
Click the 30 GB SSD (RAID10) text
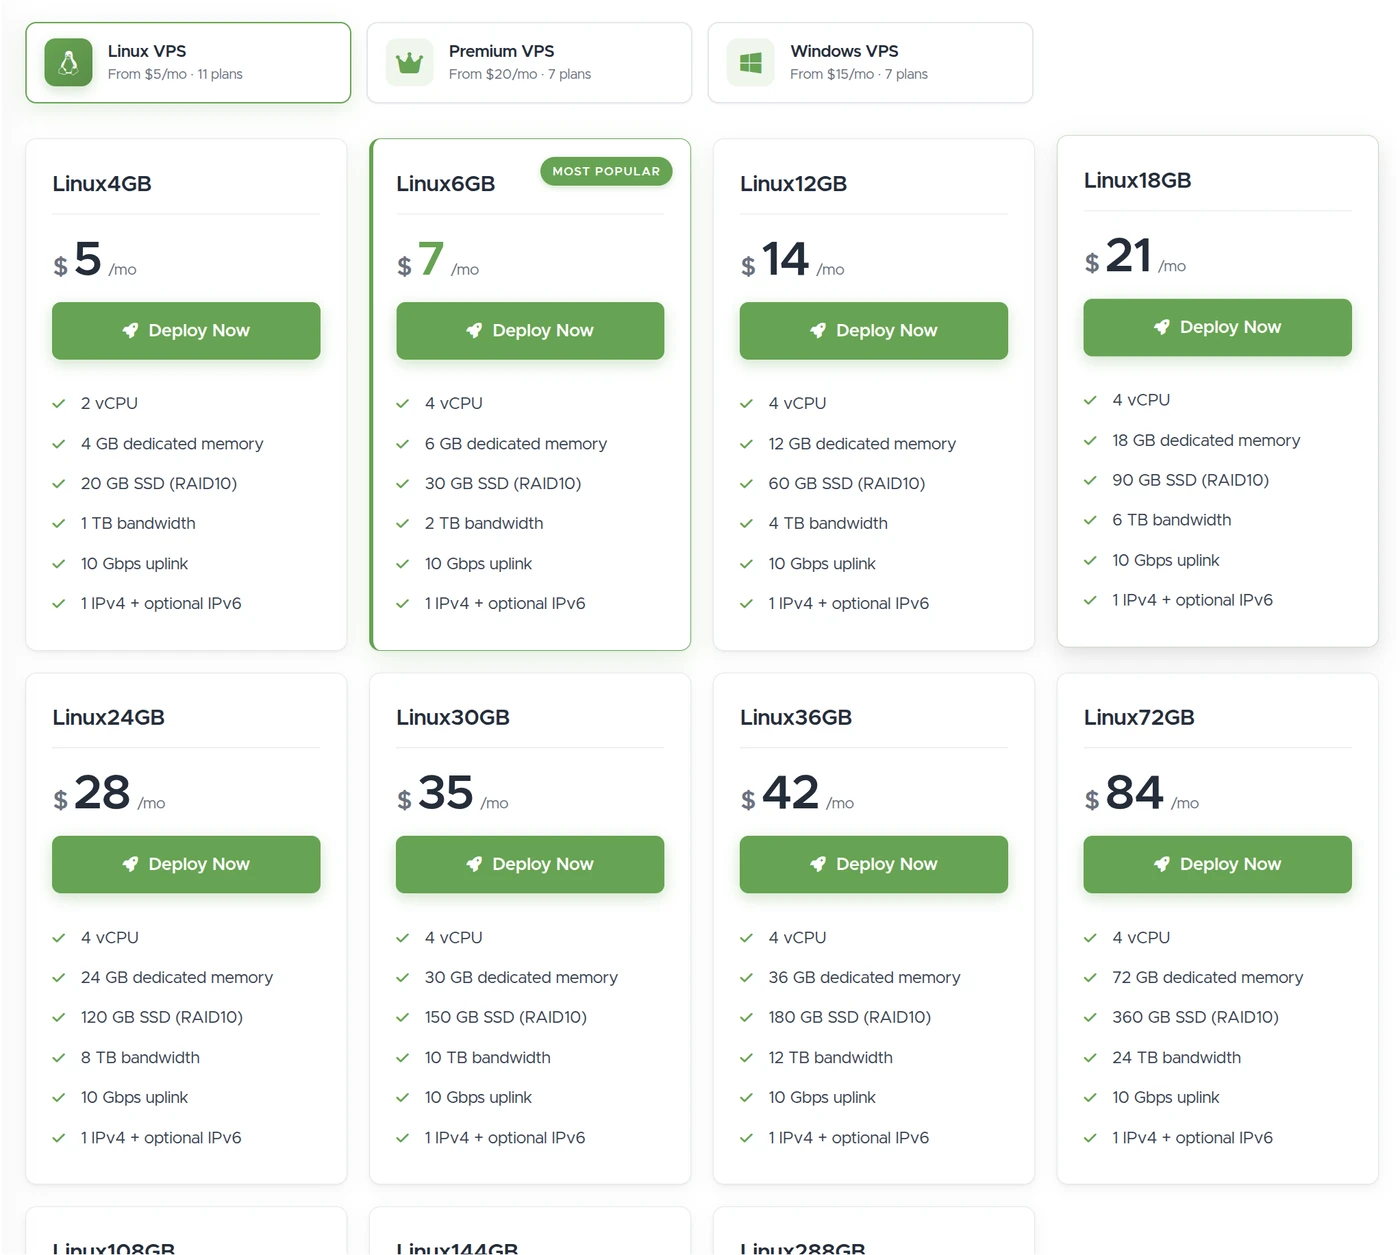[503, 484]
